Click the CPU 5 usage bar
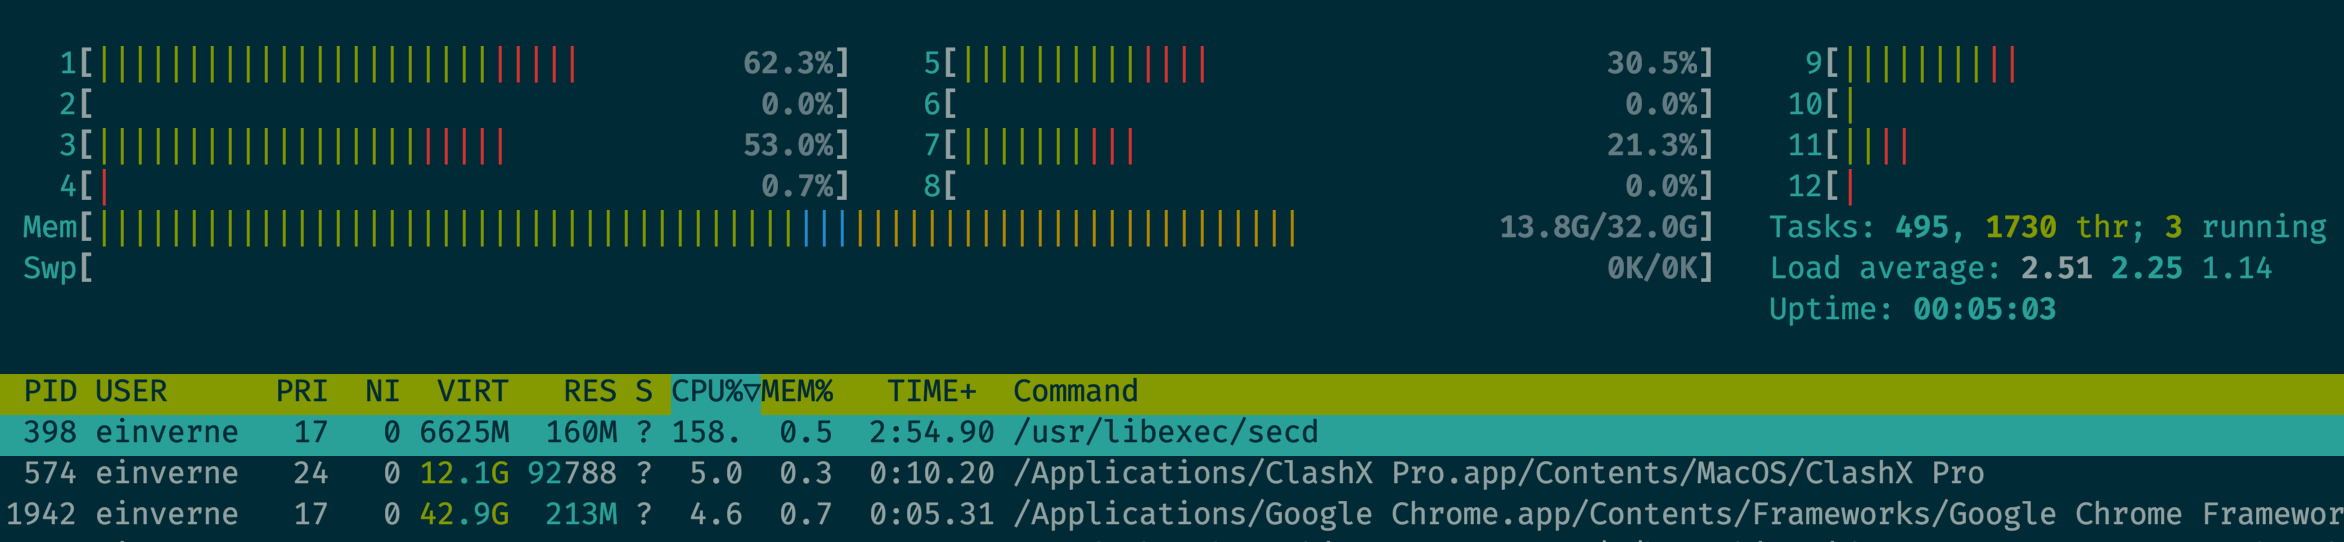The height and width of the screenshot is (542, 2344). pyautogui.click(x=1318, y=64)
